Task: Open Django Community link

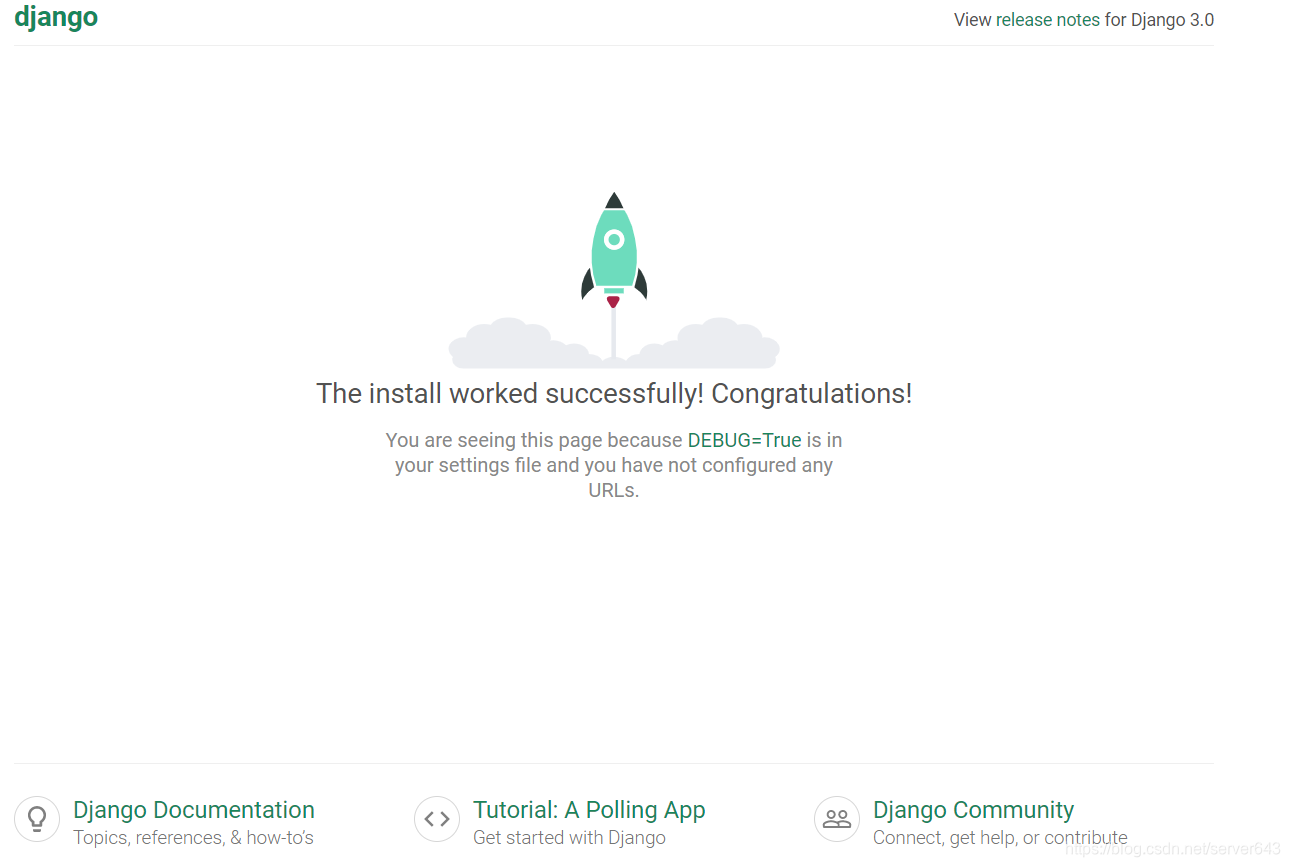Action: 973,810
